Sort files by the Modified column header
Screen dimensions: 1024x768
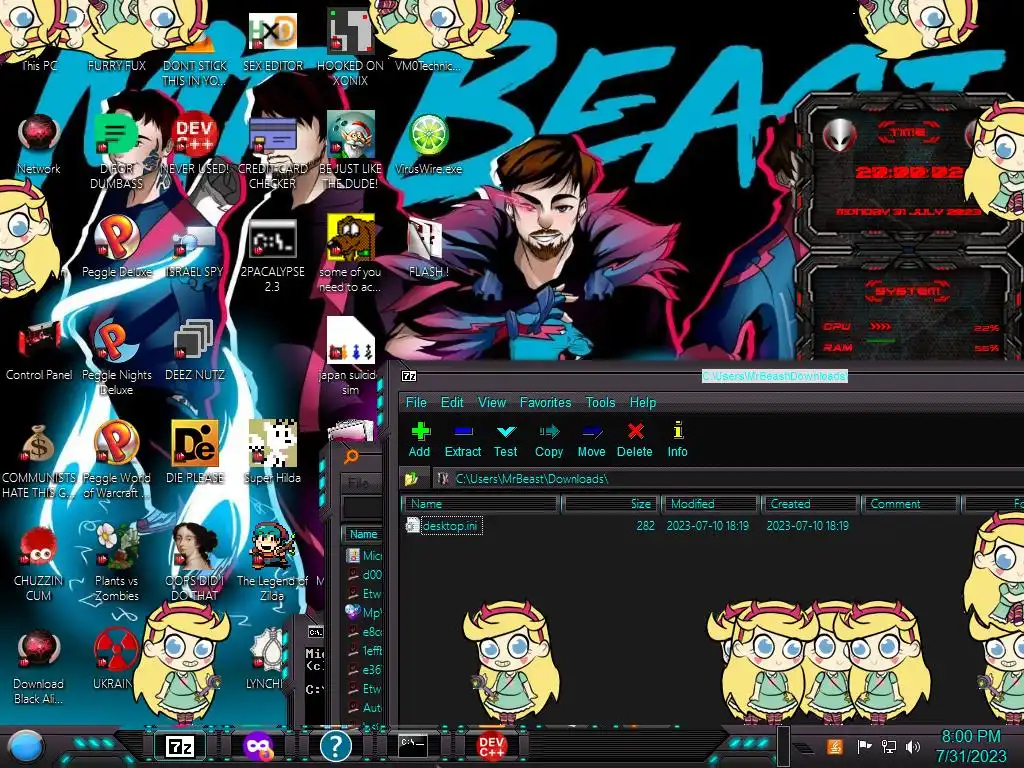click(x=711, y=504)
